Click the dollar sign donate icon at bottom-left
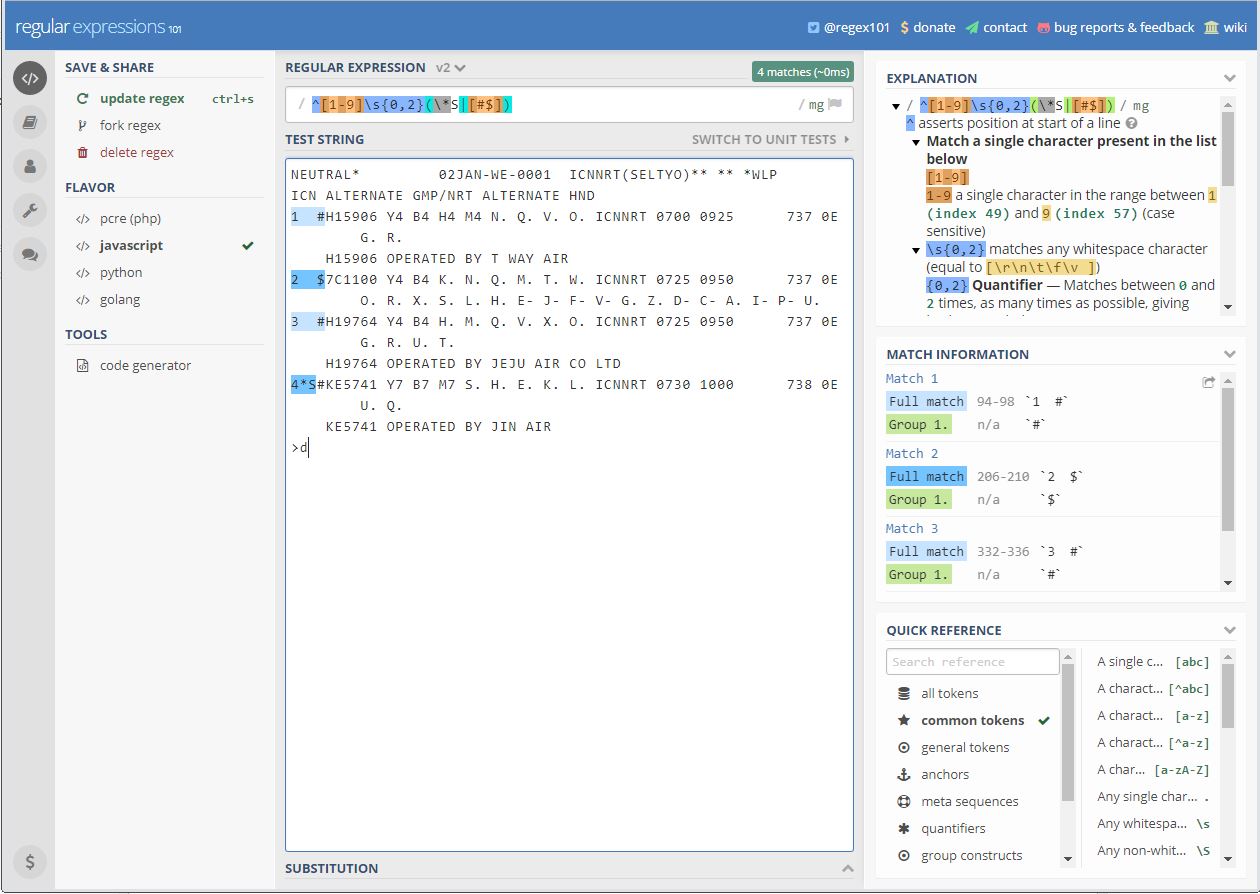Viewport: 1260px width, 894px height. click(30, 861)
